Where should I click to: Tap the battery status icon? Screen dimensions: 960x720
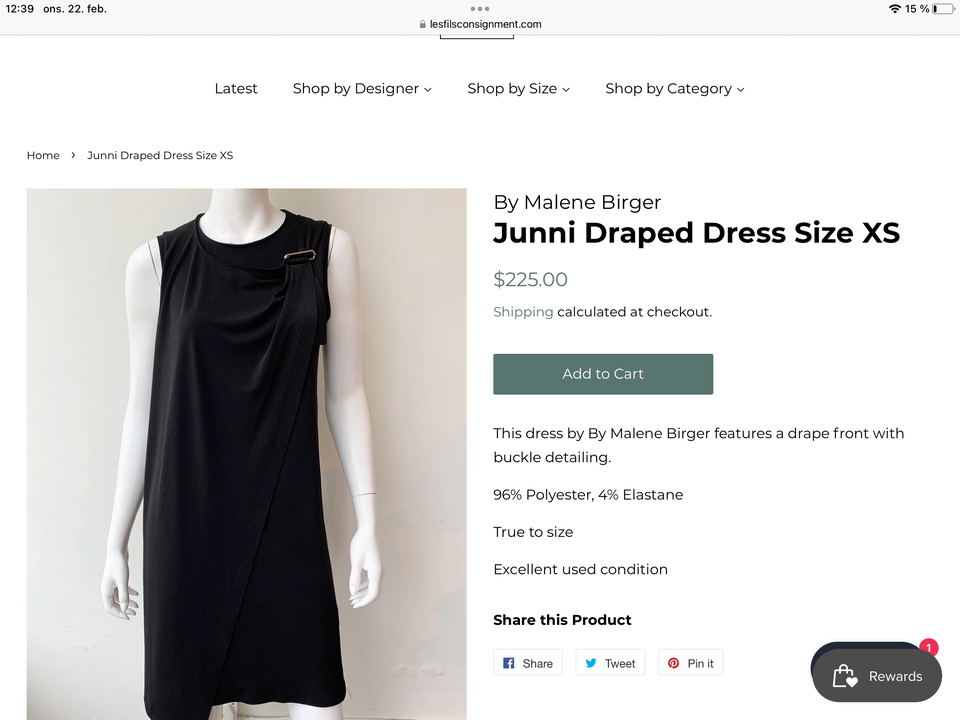point(943,9)
